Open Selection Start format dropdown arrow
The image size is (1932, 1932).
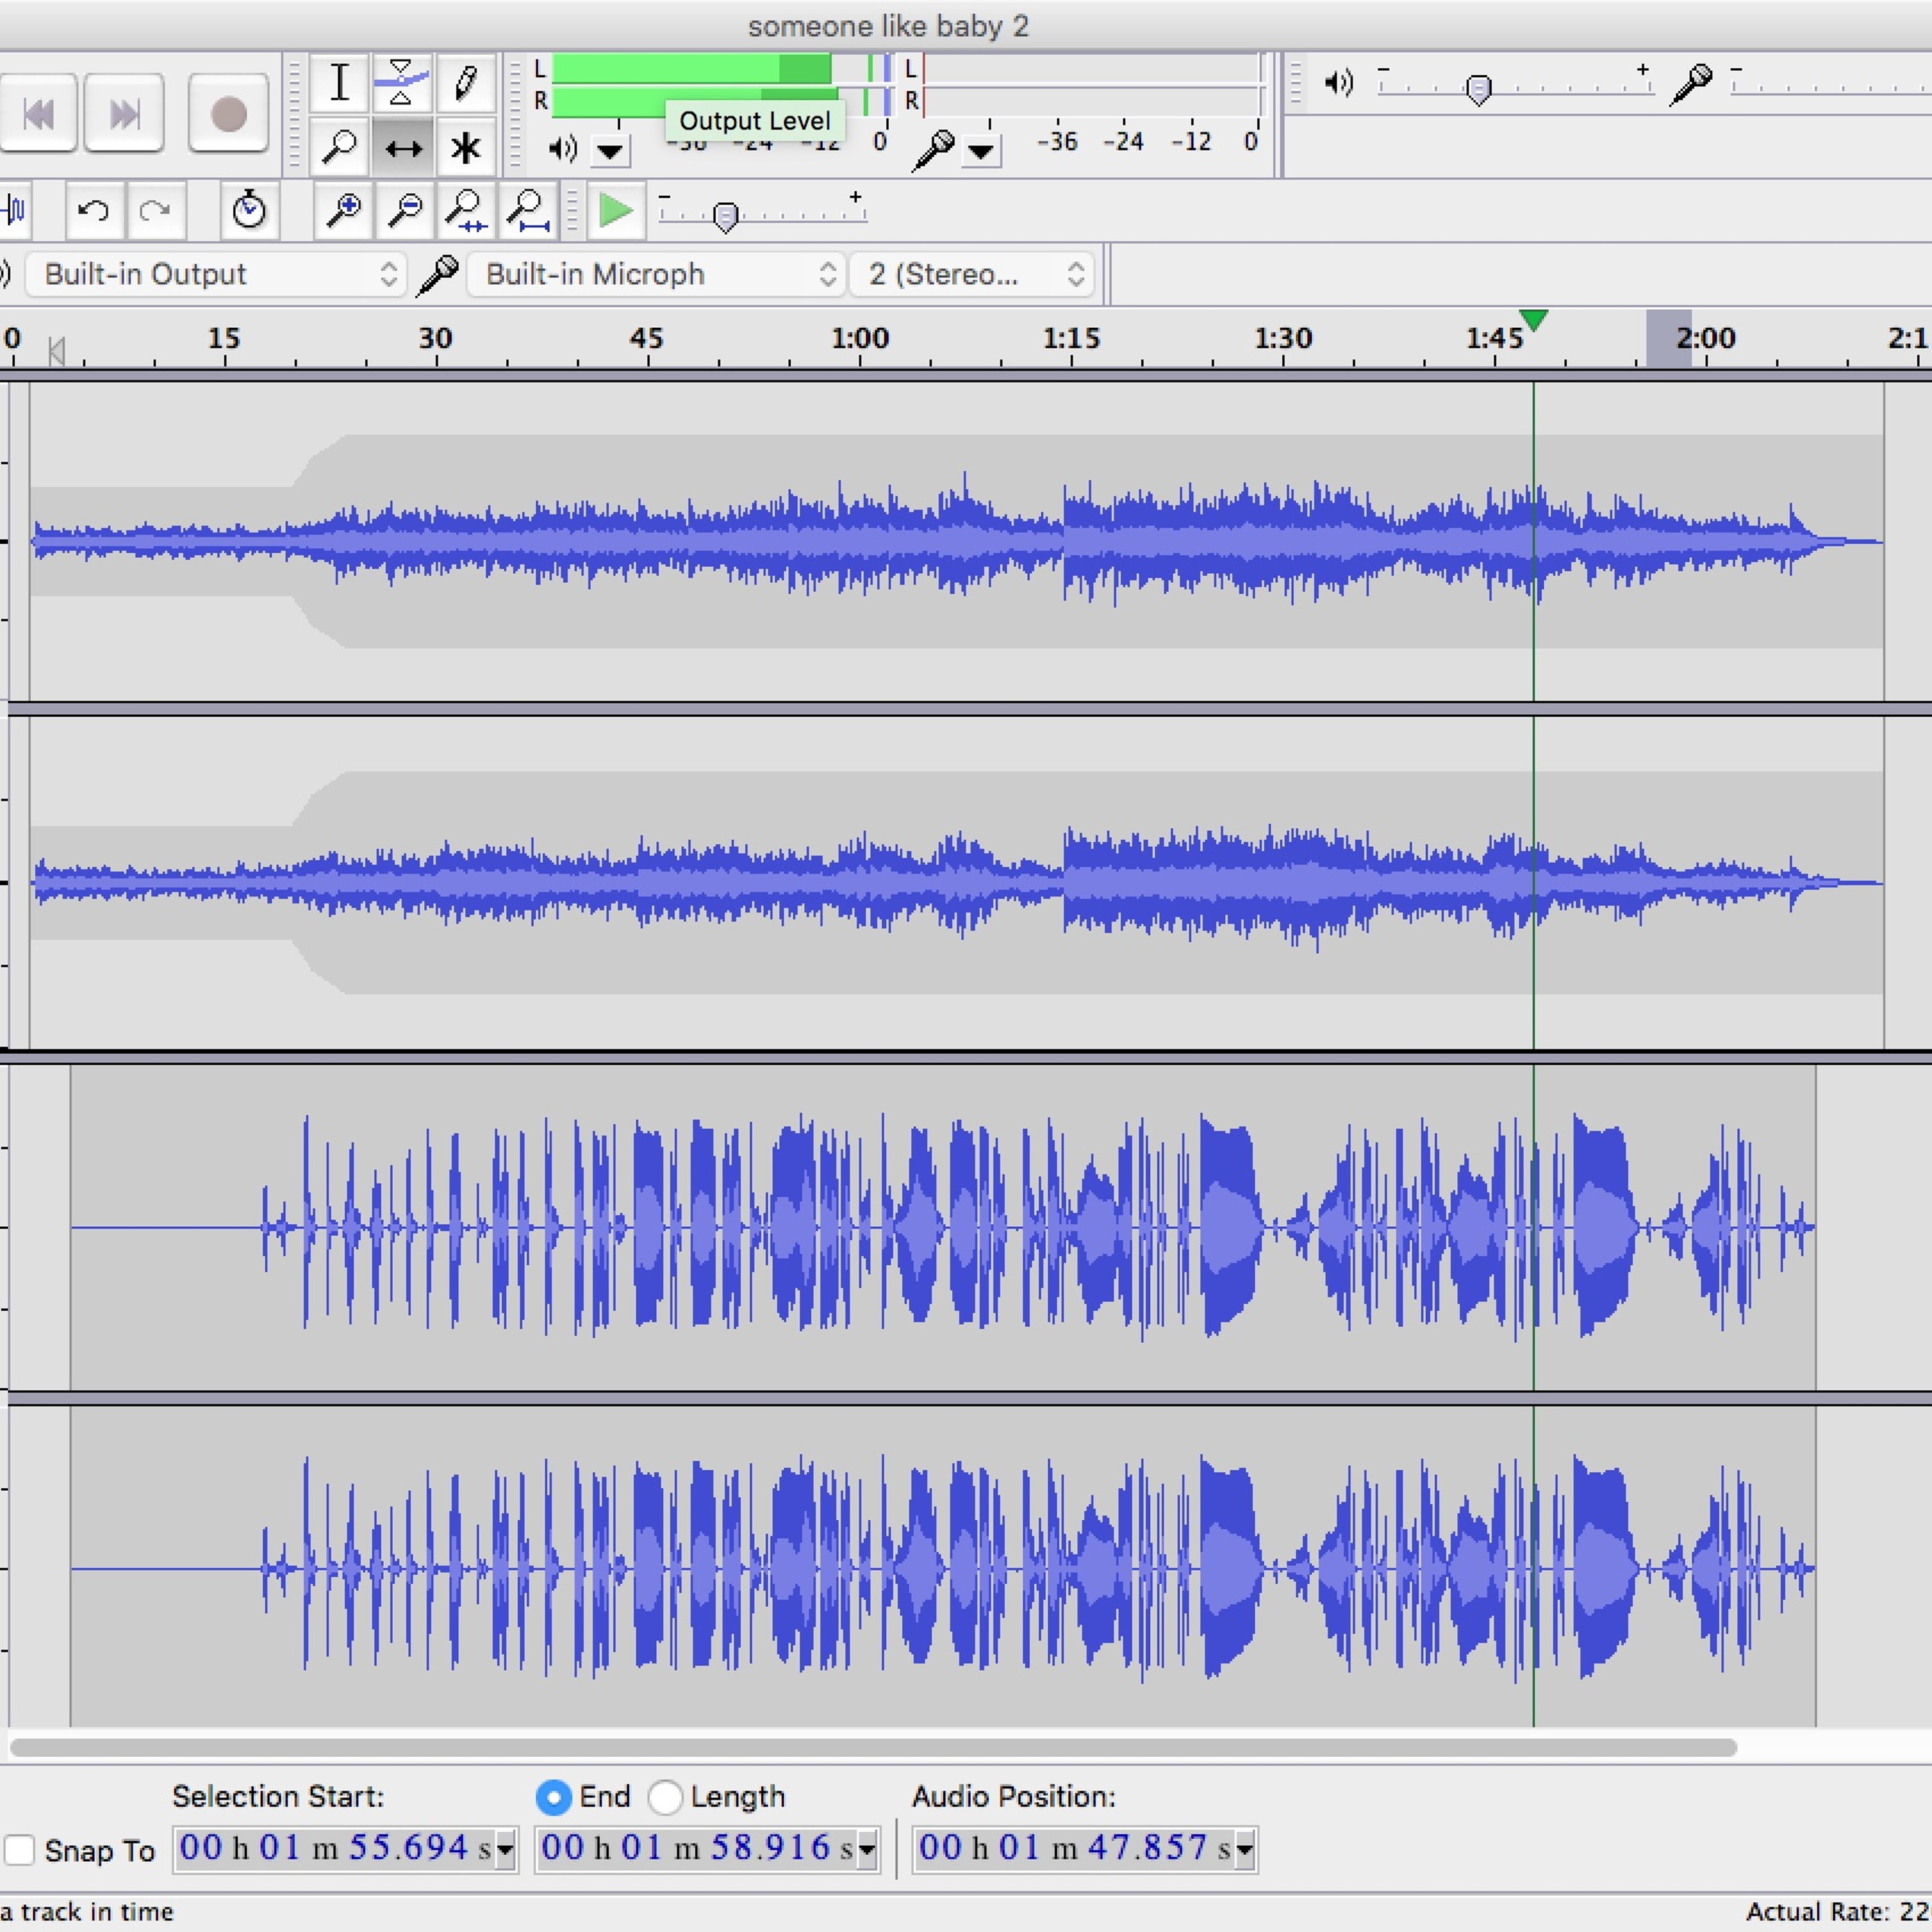click(x=505, y=1849)
